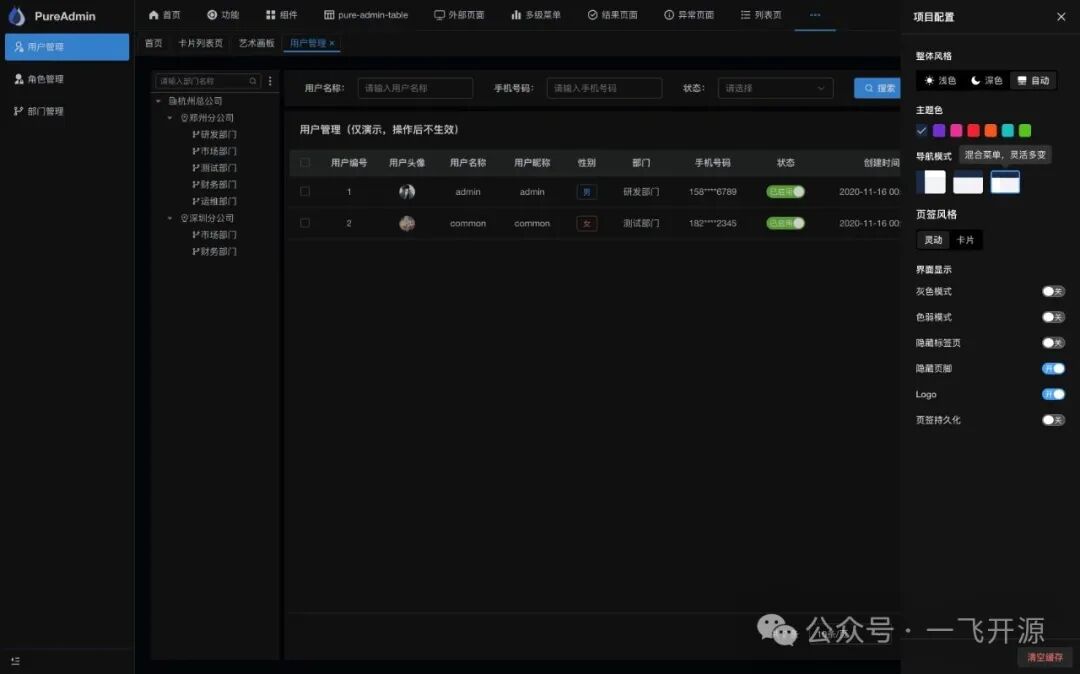The image size is (1080, 674).
Task: Click the admin user avatar
Action: [407, 192]
